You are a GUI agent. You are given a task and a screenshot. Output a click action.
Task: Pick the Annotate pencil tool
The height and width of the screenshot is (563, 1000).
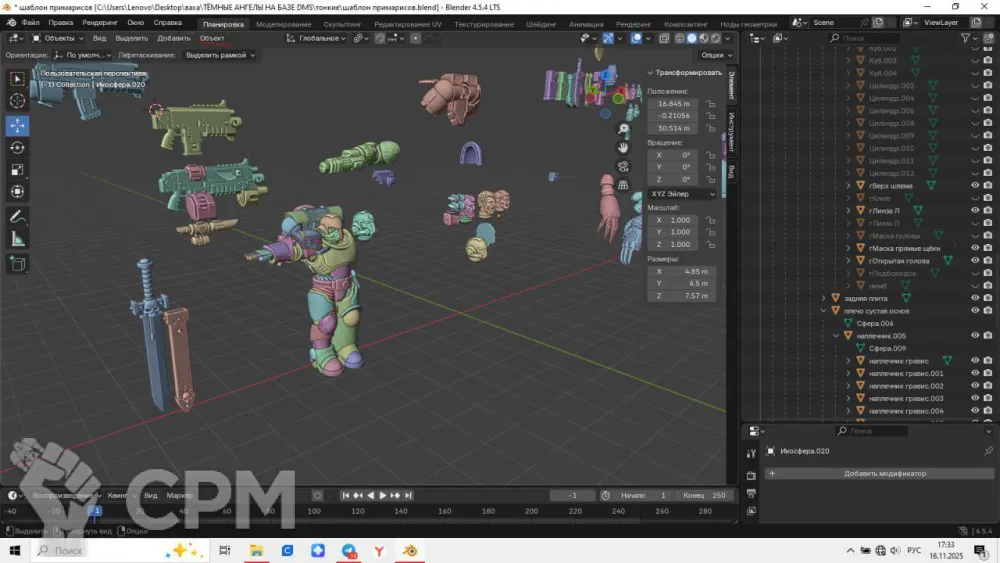click(x=18, y=216)
